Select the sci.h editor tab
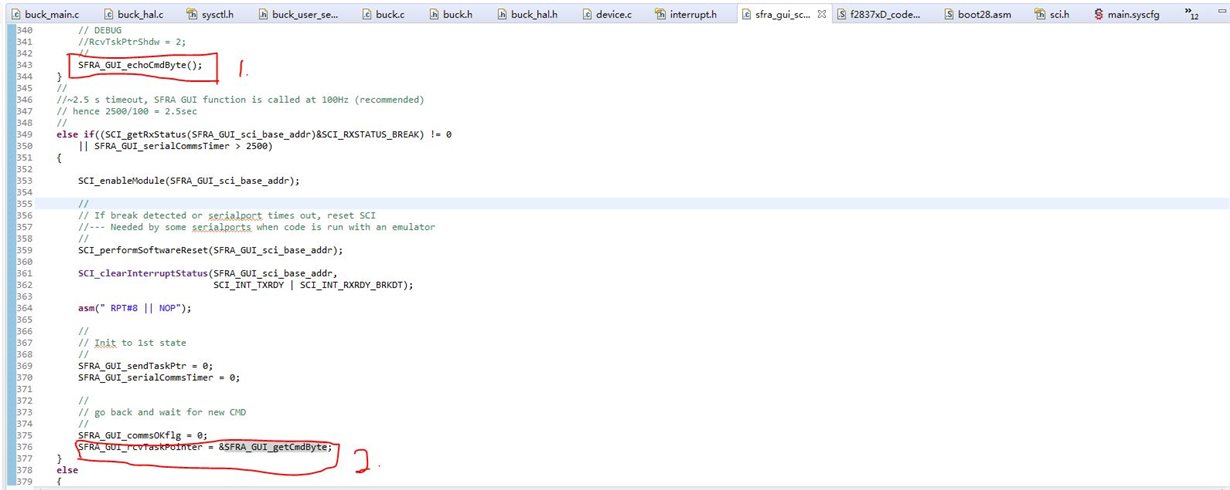 (1051, 15)
